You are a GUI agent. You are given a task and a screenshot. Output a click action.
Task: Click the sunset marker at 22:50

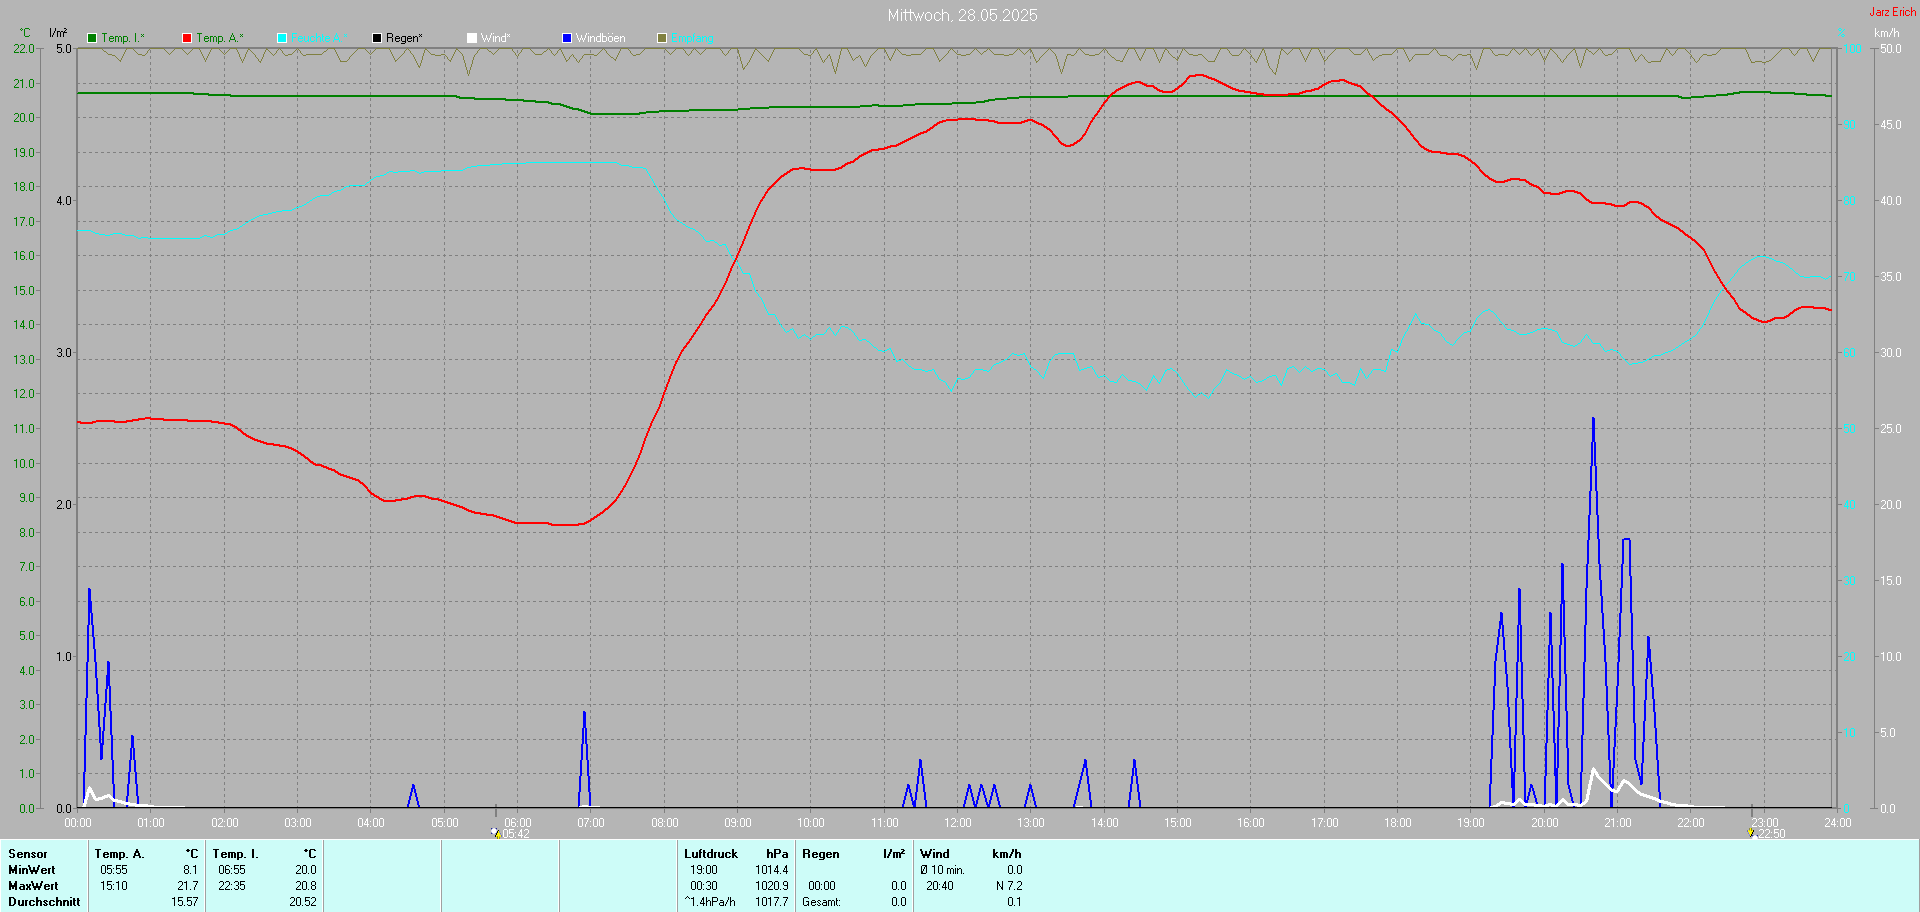[x=1751, y=833]
